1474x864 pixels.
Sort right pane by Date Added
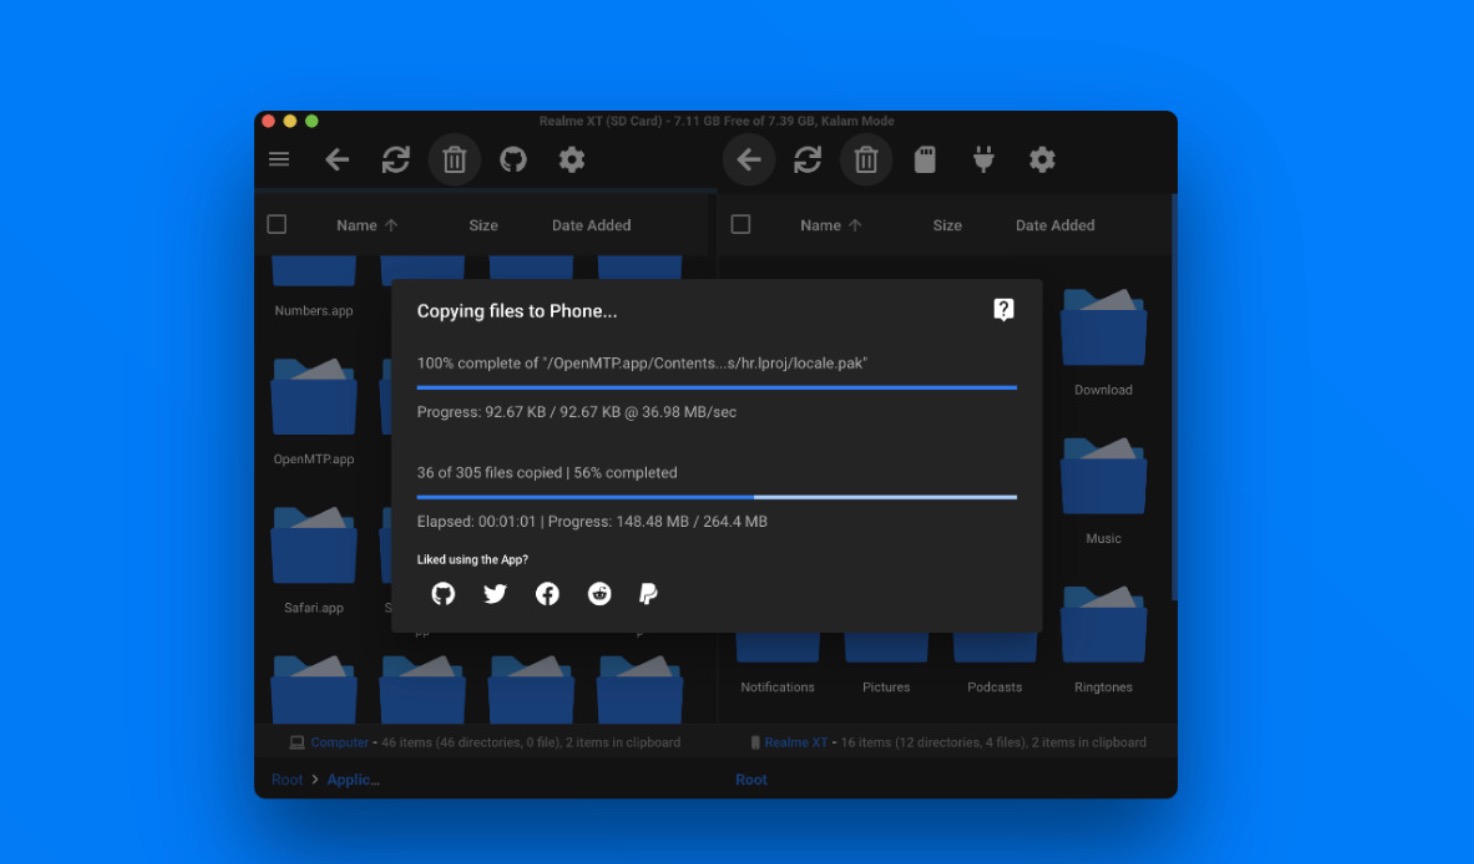pyautogui.click(x=1055, y=225)
